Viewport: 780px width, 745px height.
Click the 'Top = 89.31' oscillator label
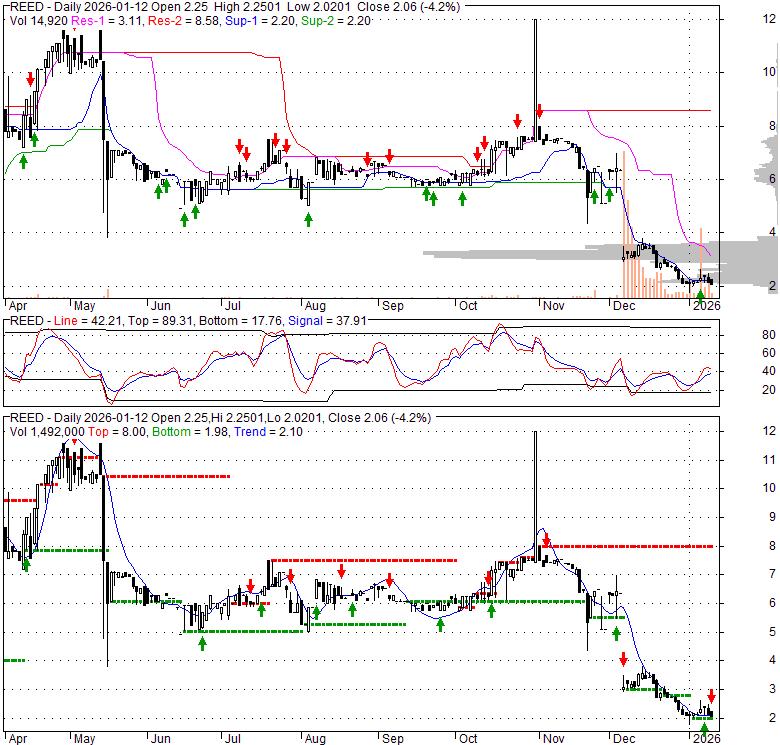pos(160,321)
